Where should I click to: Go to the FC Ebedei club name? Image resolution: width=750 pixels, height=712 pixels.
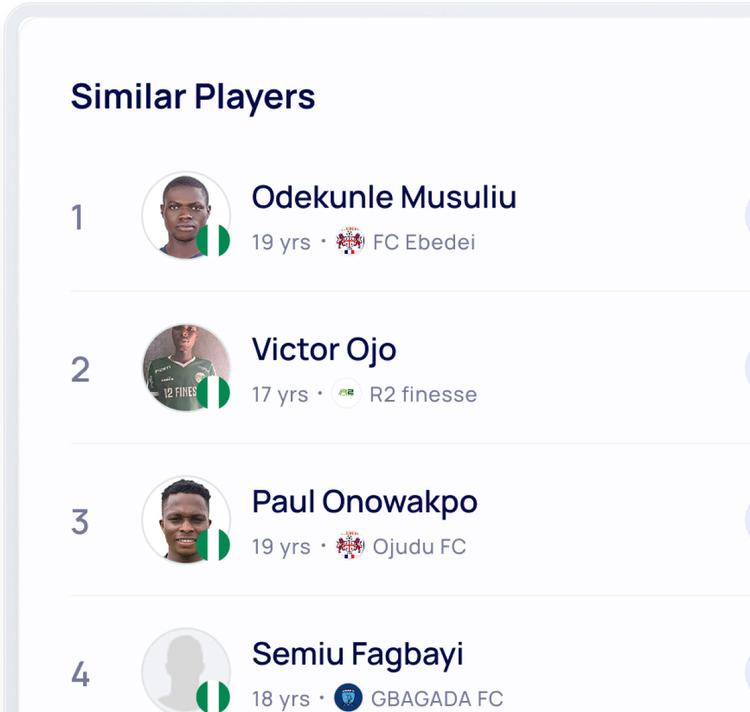[424, 242]
